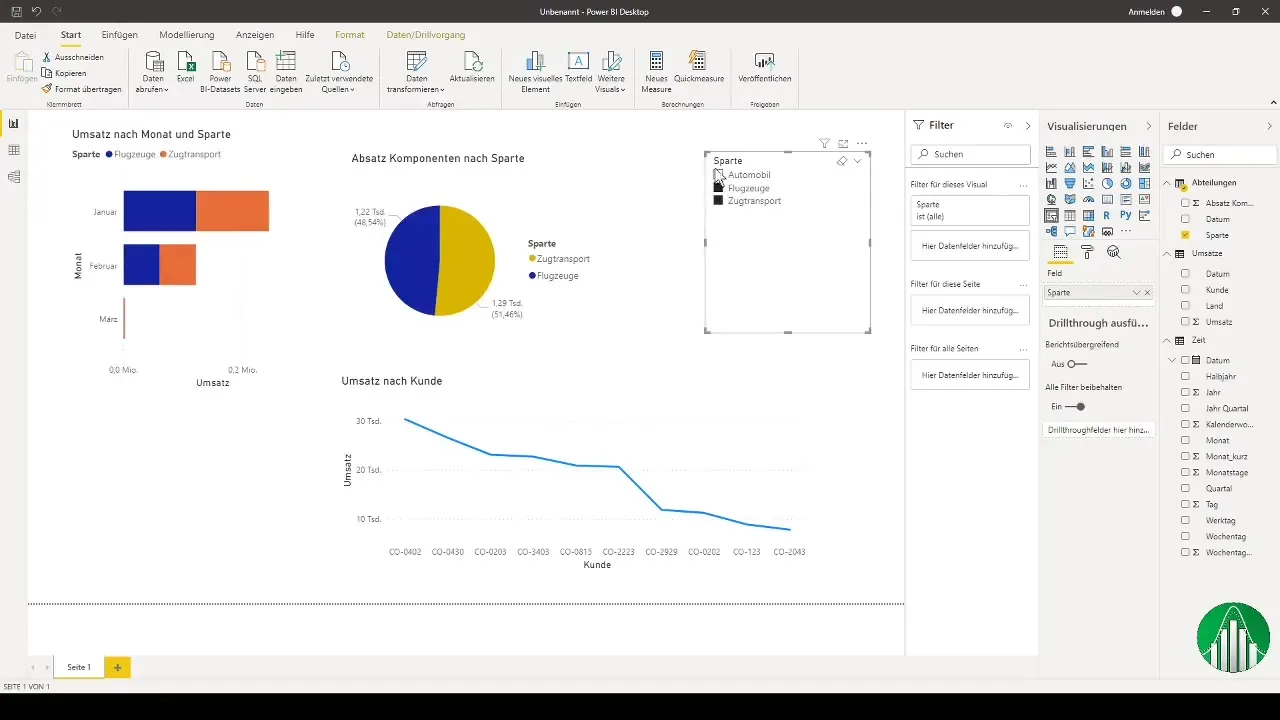Uncheck the Sparte field under Abteilungen
The height and width of the screenshot is (720, 1280).
pyautogui.click(x=1185, y=234)
